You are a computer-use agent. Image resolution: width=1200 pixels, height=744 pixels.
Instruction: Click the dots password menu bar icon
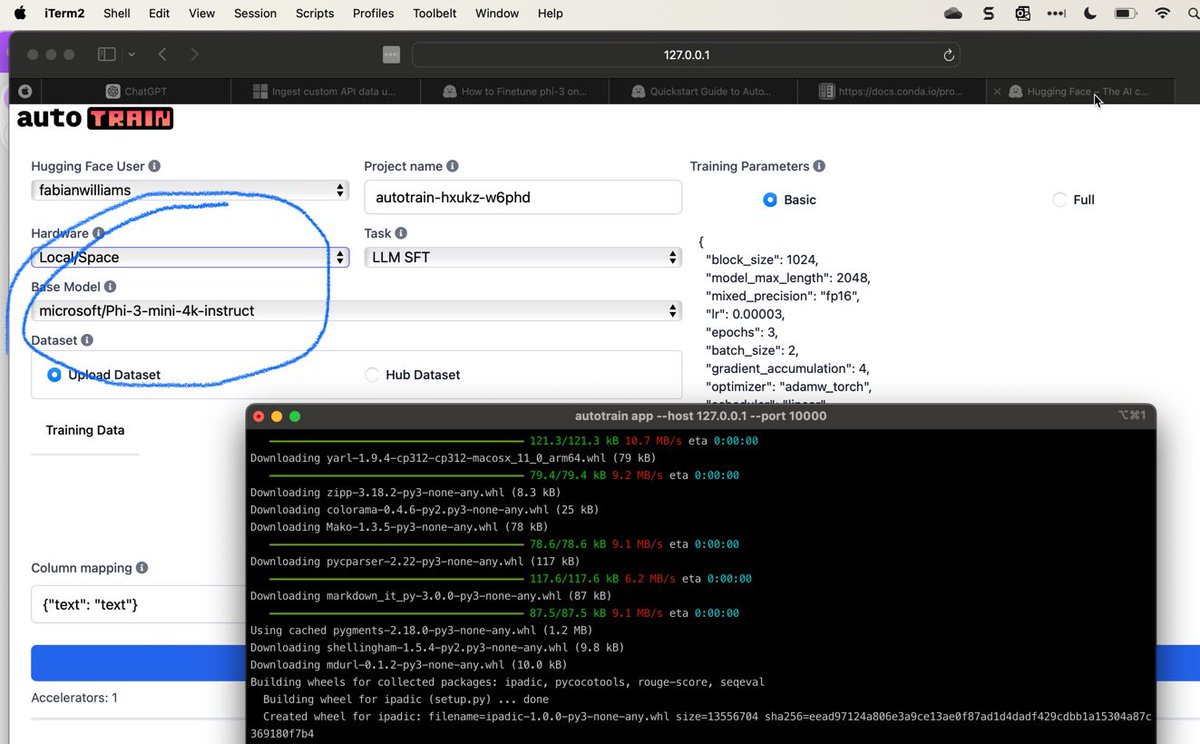1056,13
